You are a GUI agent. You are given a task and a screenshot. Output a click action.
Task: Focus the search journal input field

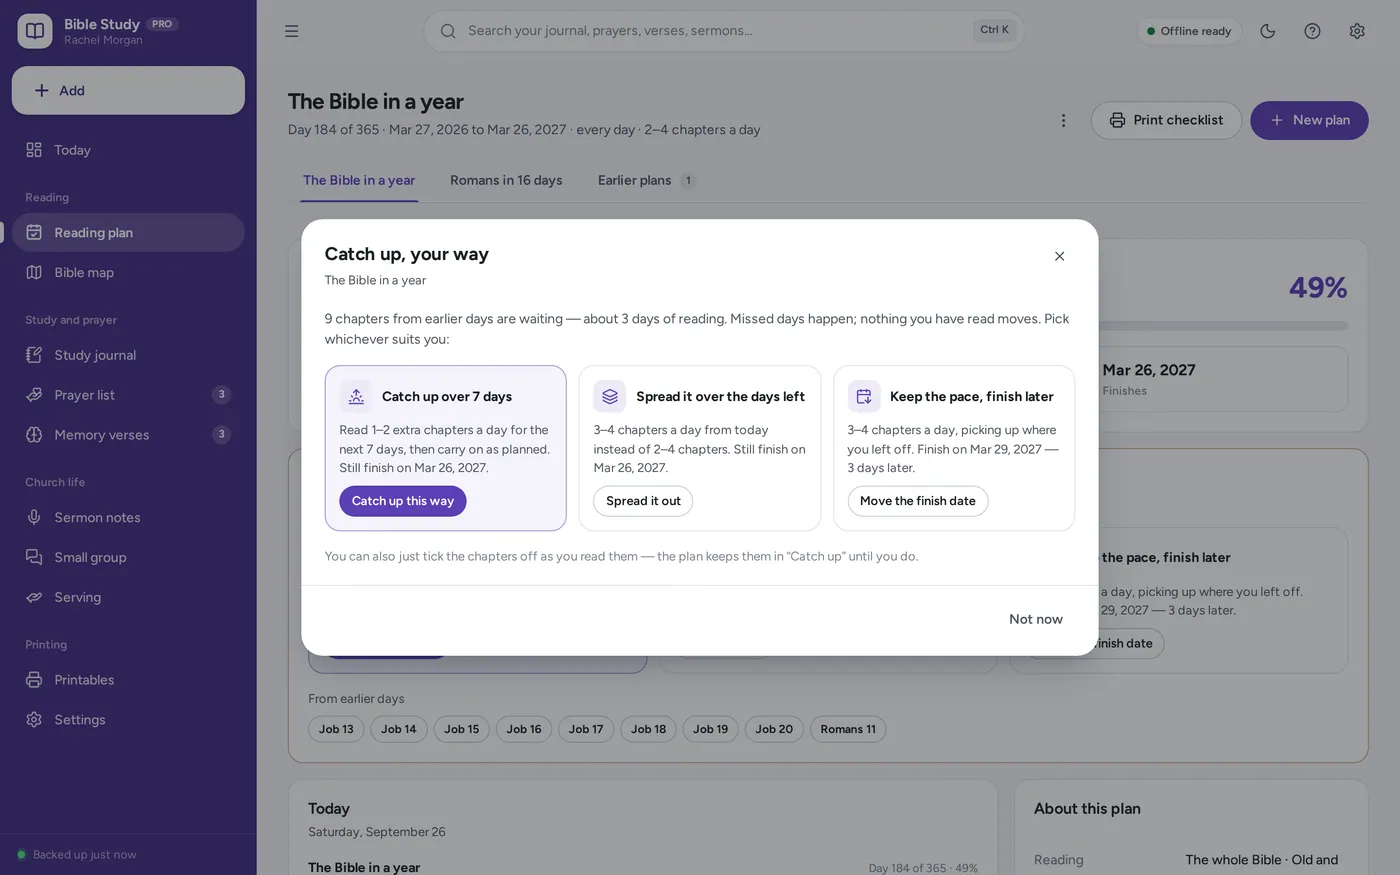coord(724,31)
